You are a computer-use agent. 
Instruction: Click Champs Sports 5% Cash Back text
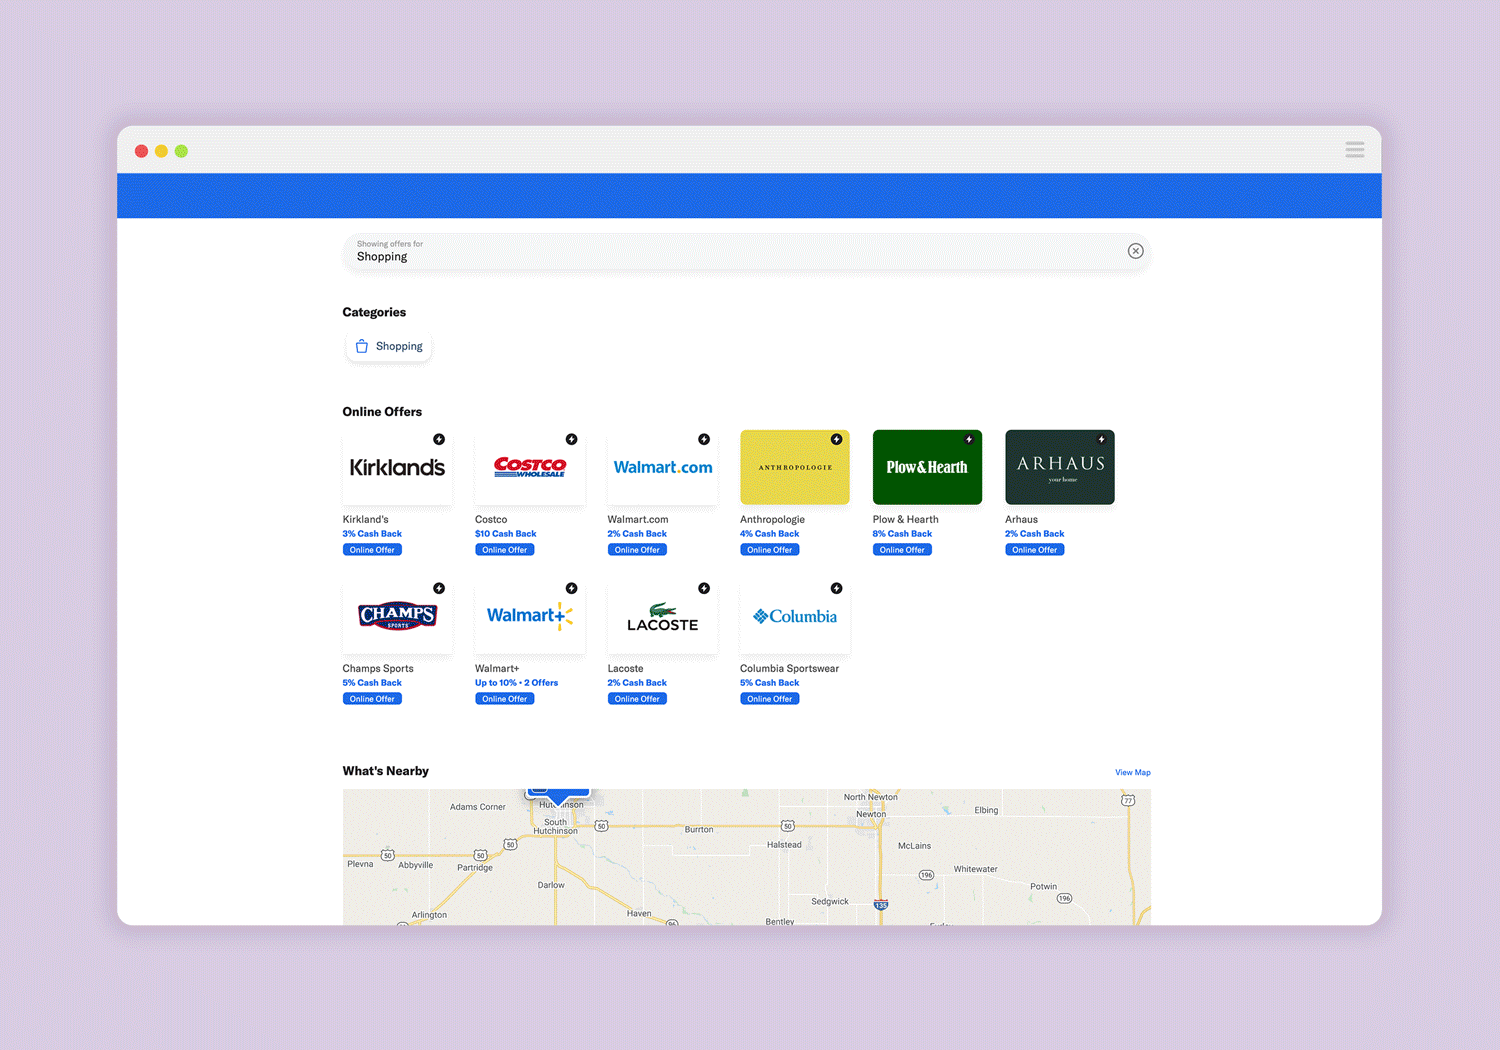372,683
